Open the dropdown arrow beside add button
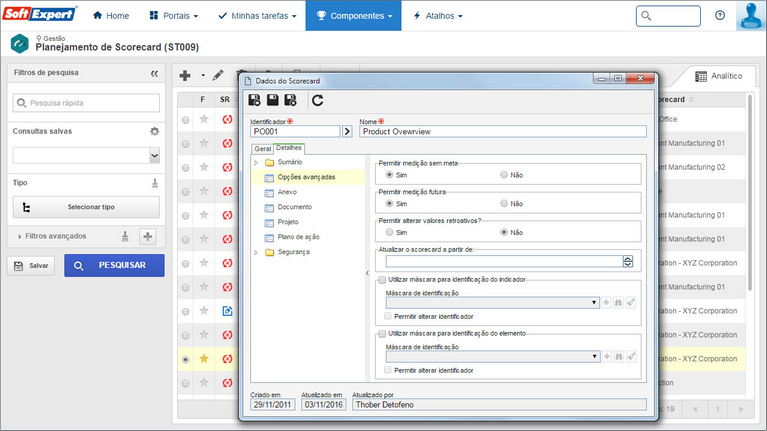This screenshot has height=431, width=767. (203, 75)
